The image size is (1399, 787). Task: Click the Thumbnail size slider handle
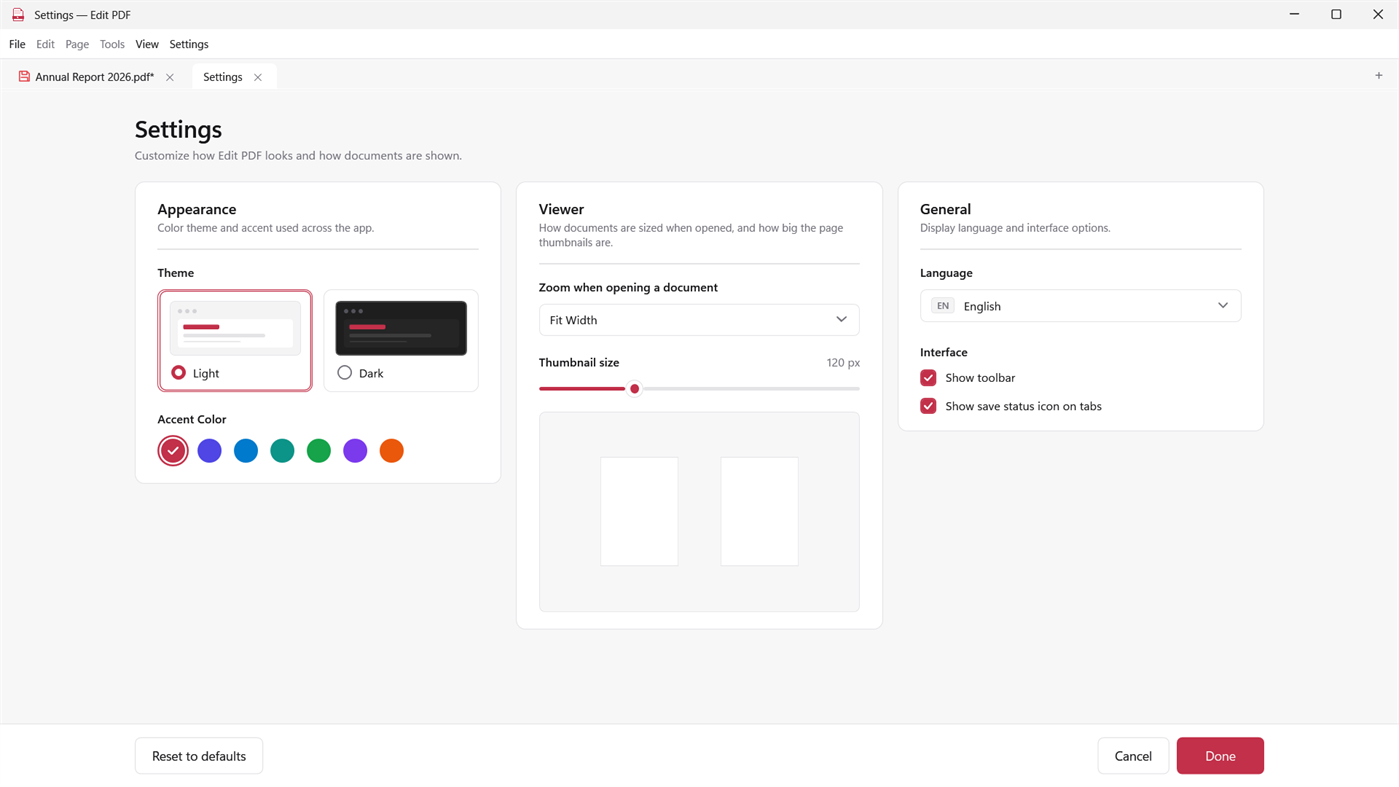tap(634, 389)
